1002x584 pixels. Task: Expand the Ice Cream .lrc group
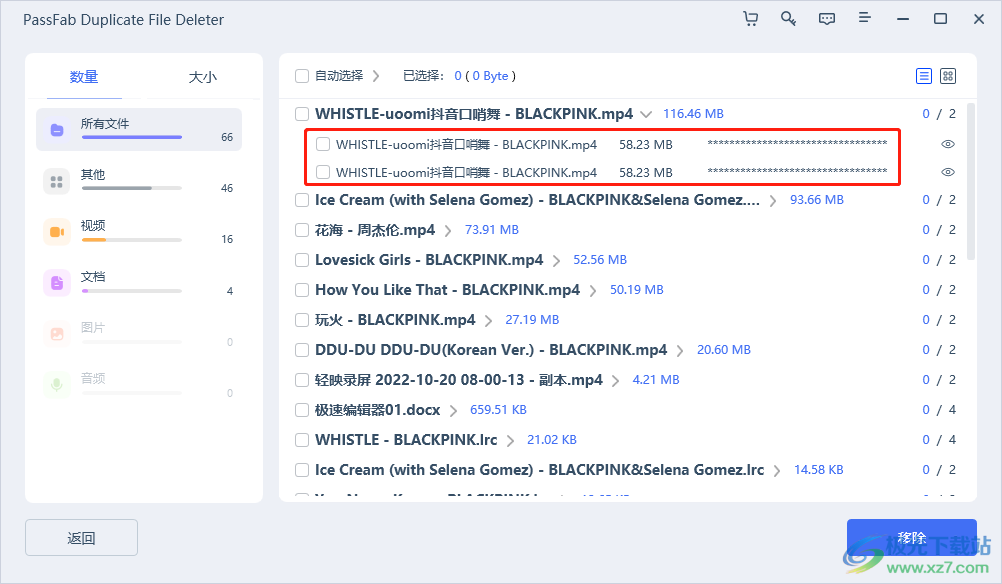777,471
